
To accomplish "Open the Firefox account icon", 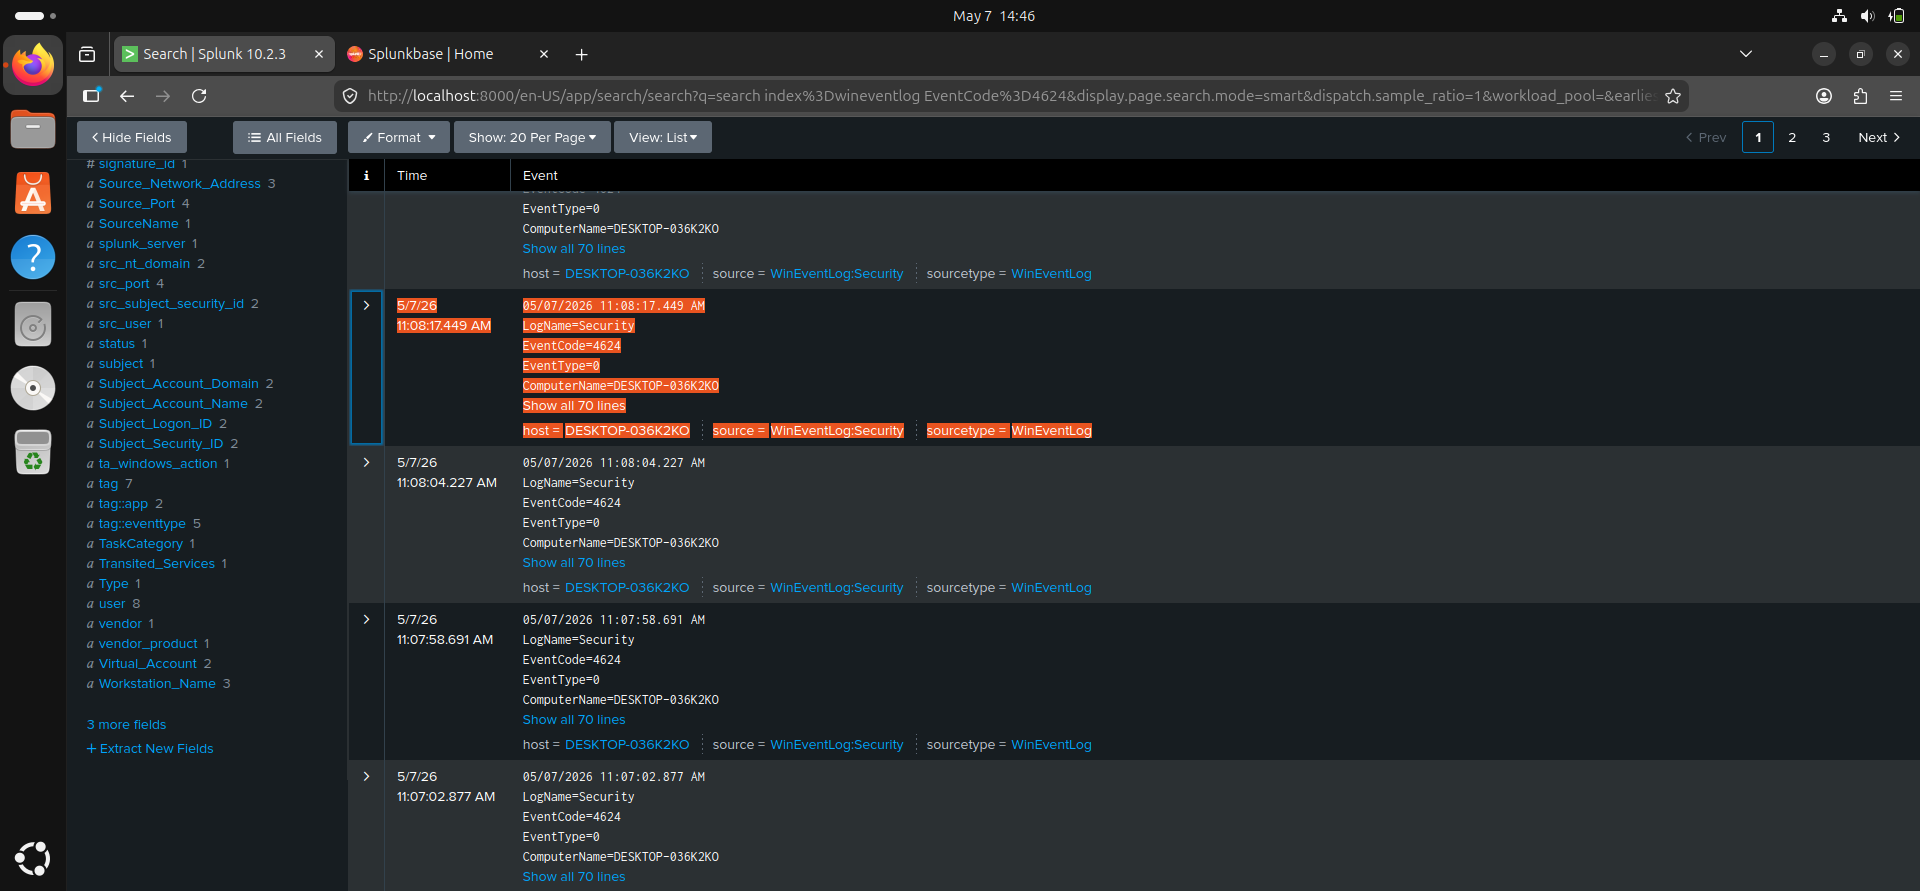I will [x=1824, y=96].
